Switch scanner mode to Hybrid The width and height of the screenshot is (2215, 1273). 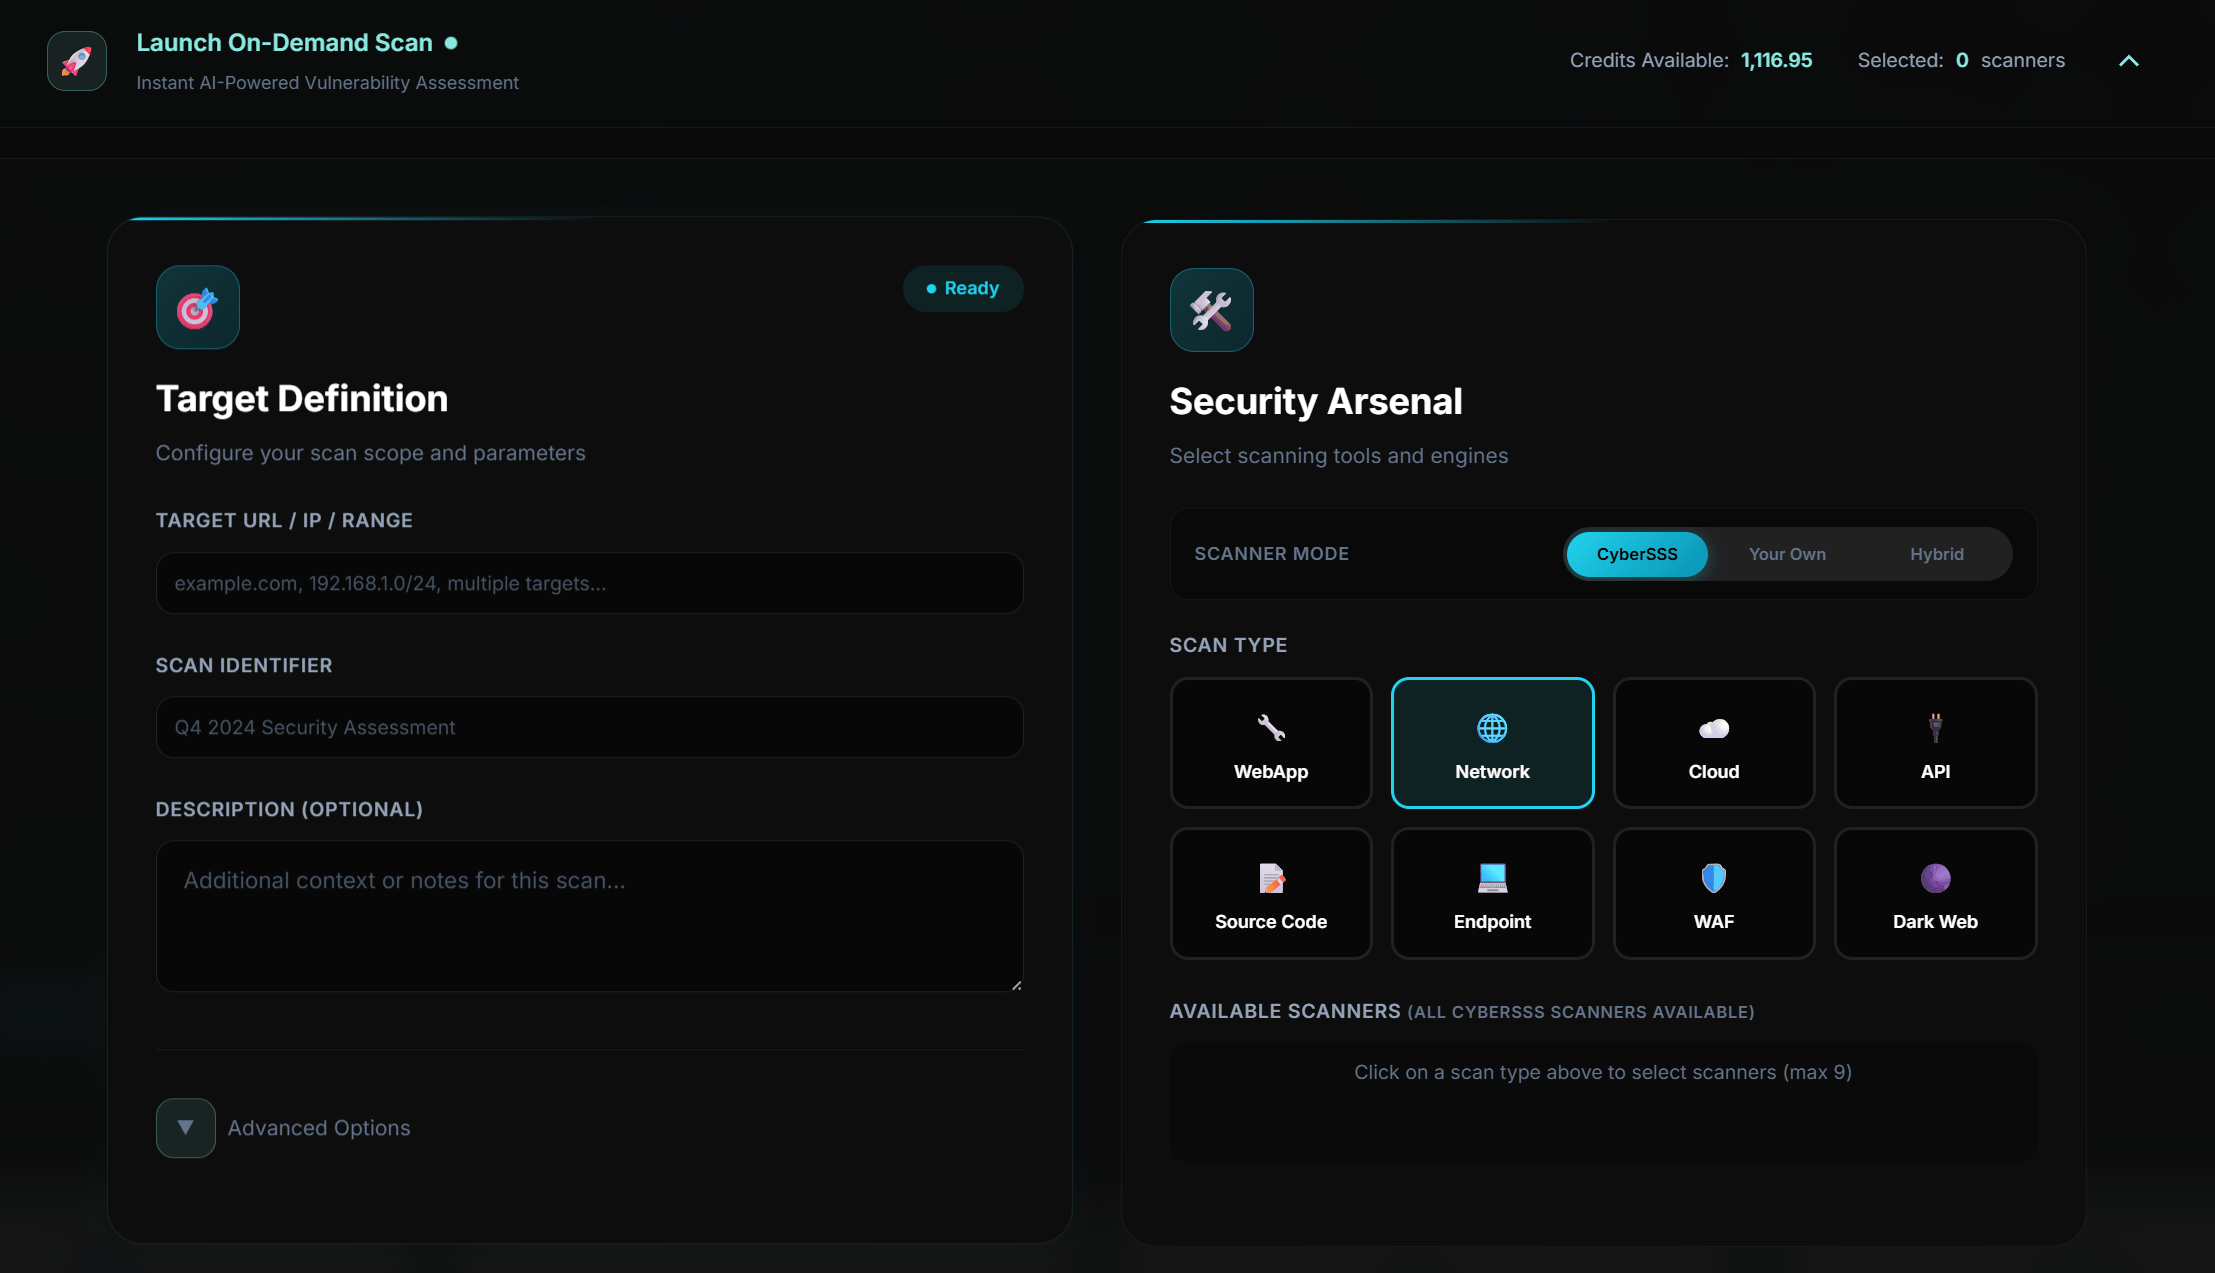click(1937, 554)
